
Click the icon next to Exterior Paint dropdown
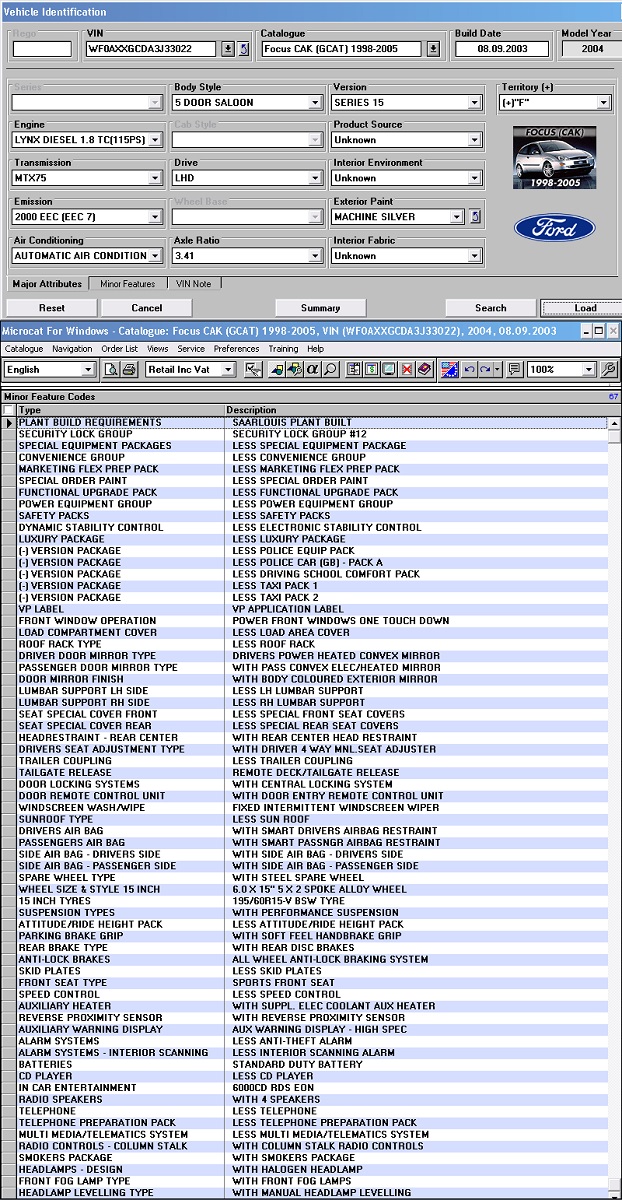coord(476,216)
